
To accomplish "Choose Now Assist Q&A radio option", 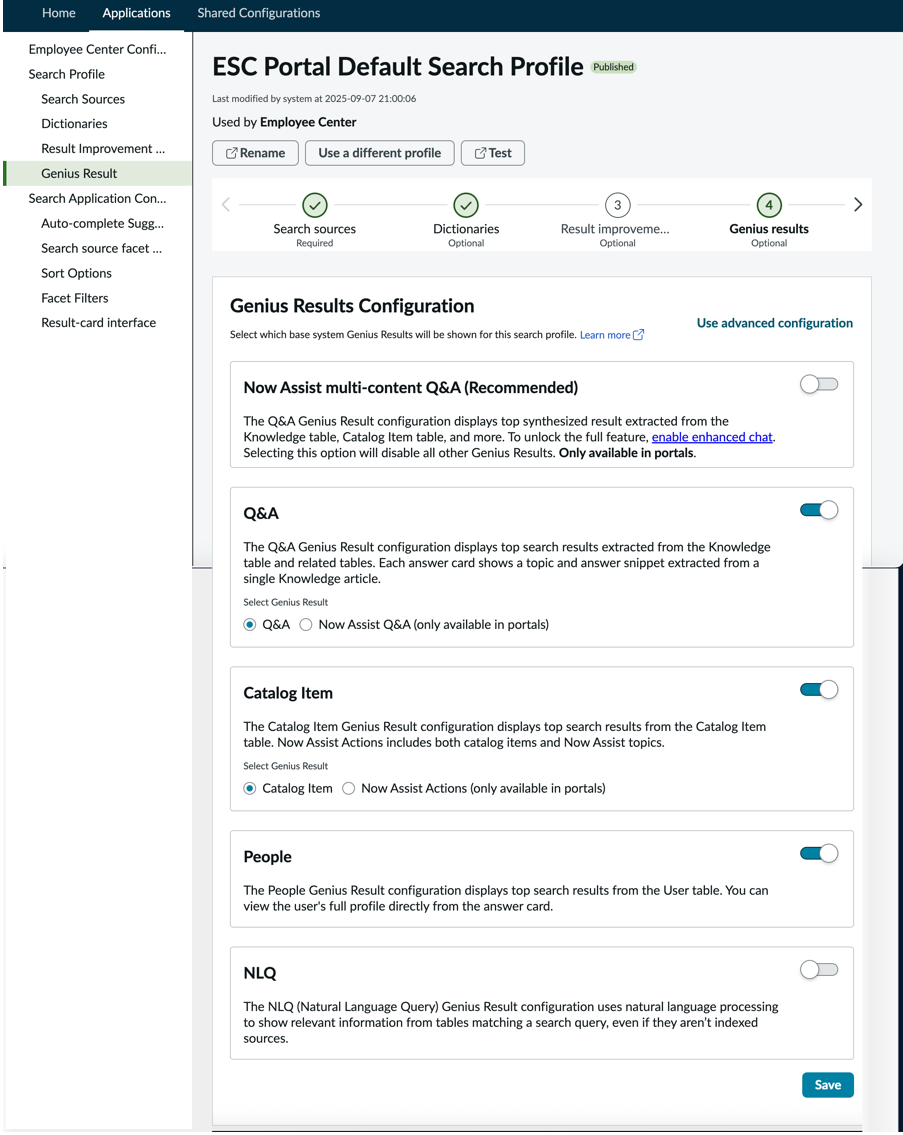I will pos(306,625).
